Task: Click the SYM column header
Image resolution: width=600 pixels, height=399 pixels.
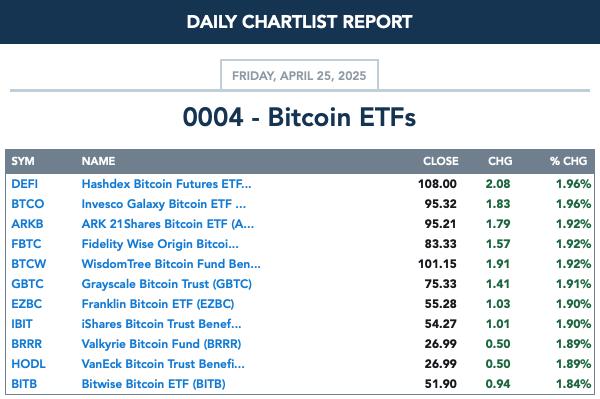Action: [23, 161]
